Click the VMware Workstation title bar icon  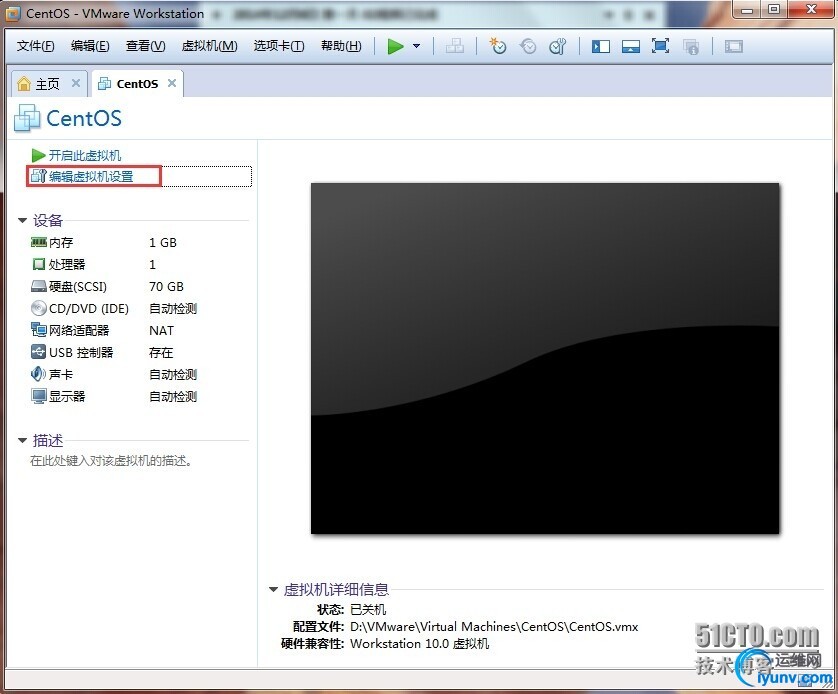13,13
